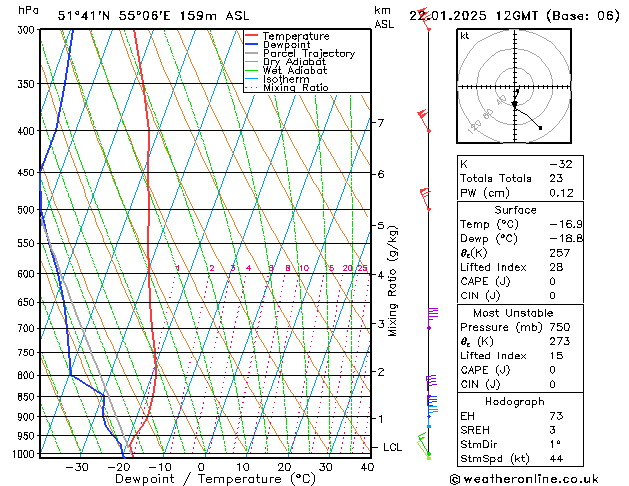Viewport: 629px width, 486px height.
Task: Click the mixing ratio label 1
Action: click(177, 268)
